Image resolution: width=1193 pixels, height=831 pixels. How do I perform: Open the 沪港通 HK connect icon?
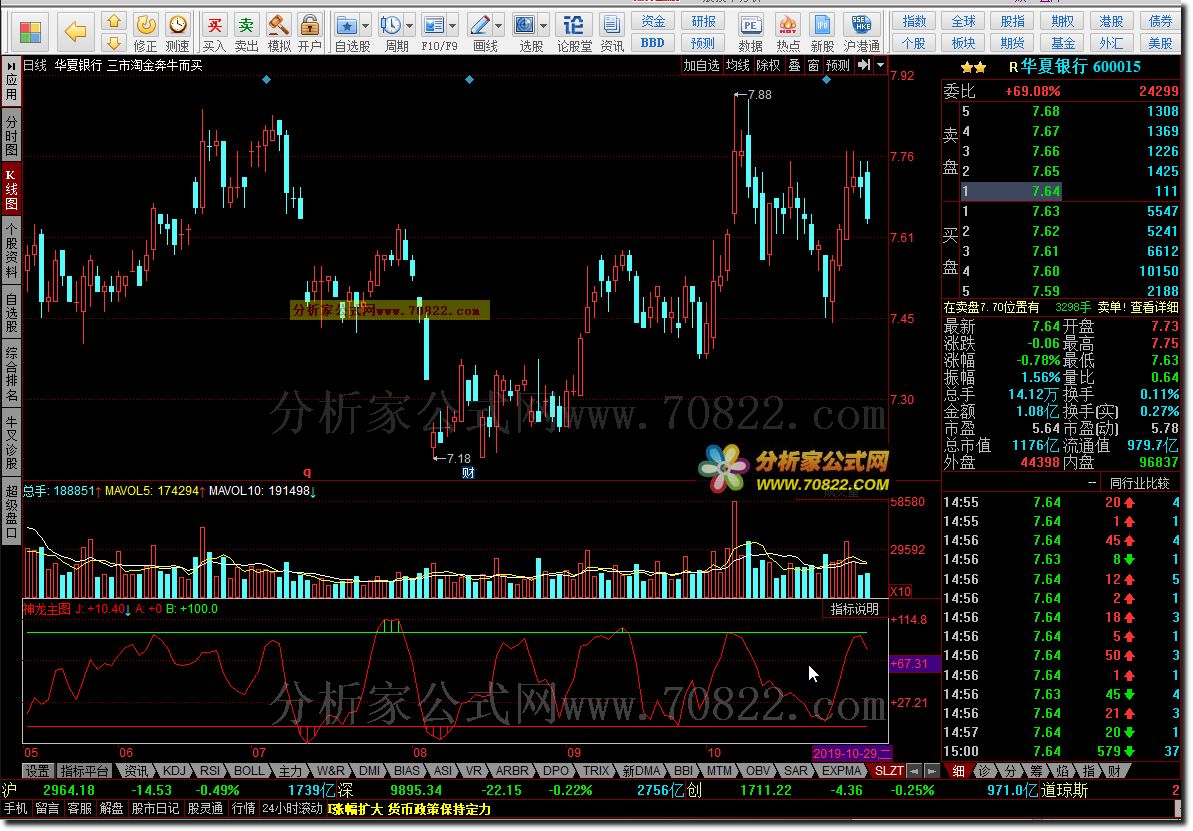[x=862, y=33]
